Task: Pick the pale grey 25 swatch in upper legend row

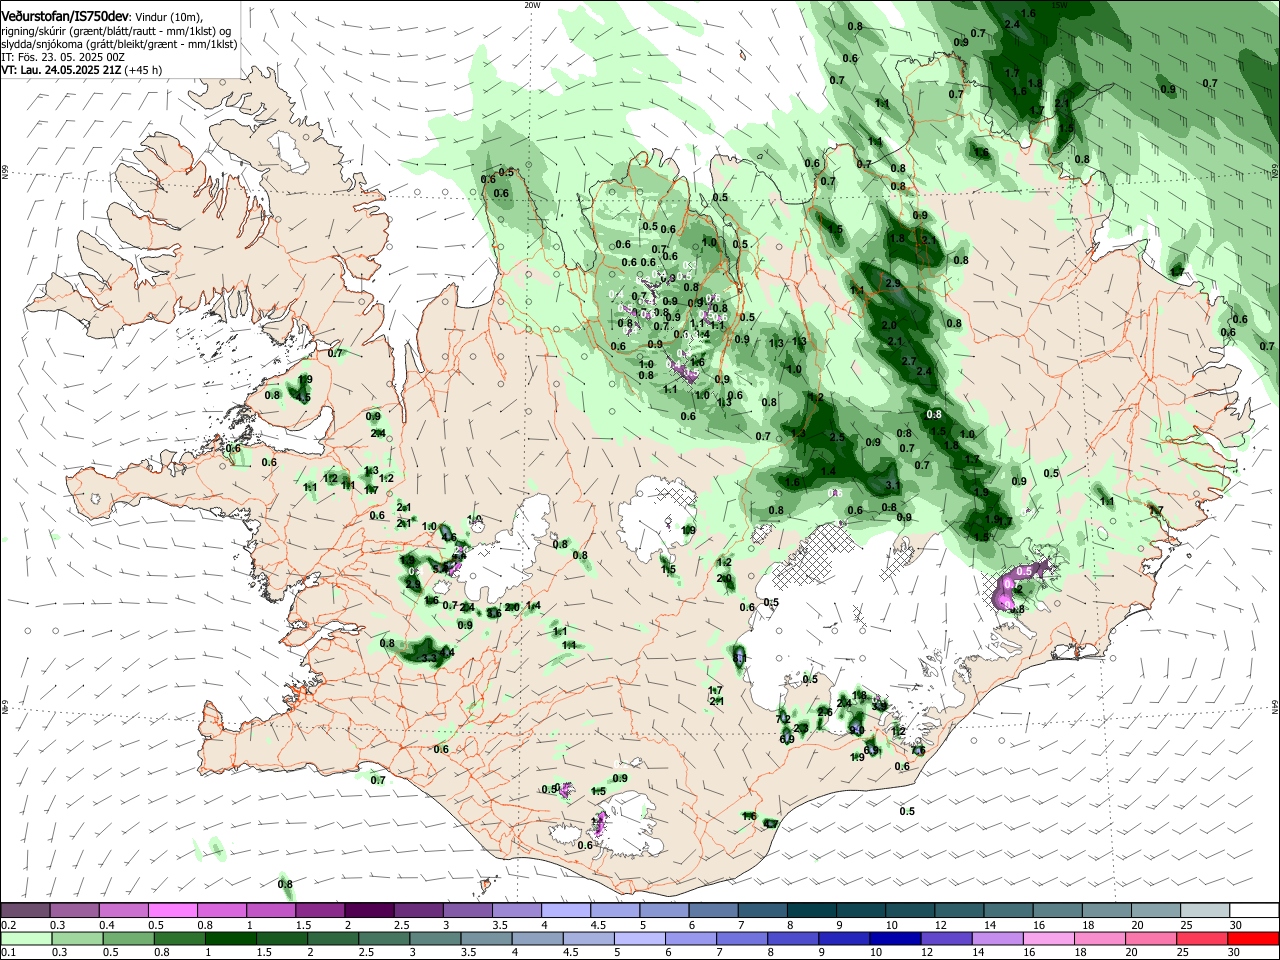Action: pyautogui.click(x=1205, y=910)
